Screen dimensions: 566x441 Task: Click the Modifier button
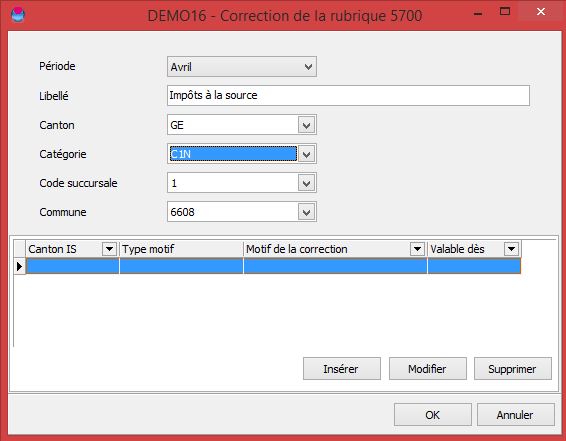pos(427,369)
